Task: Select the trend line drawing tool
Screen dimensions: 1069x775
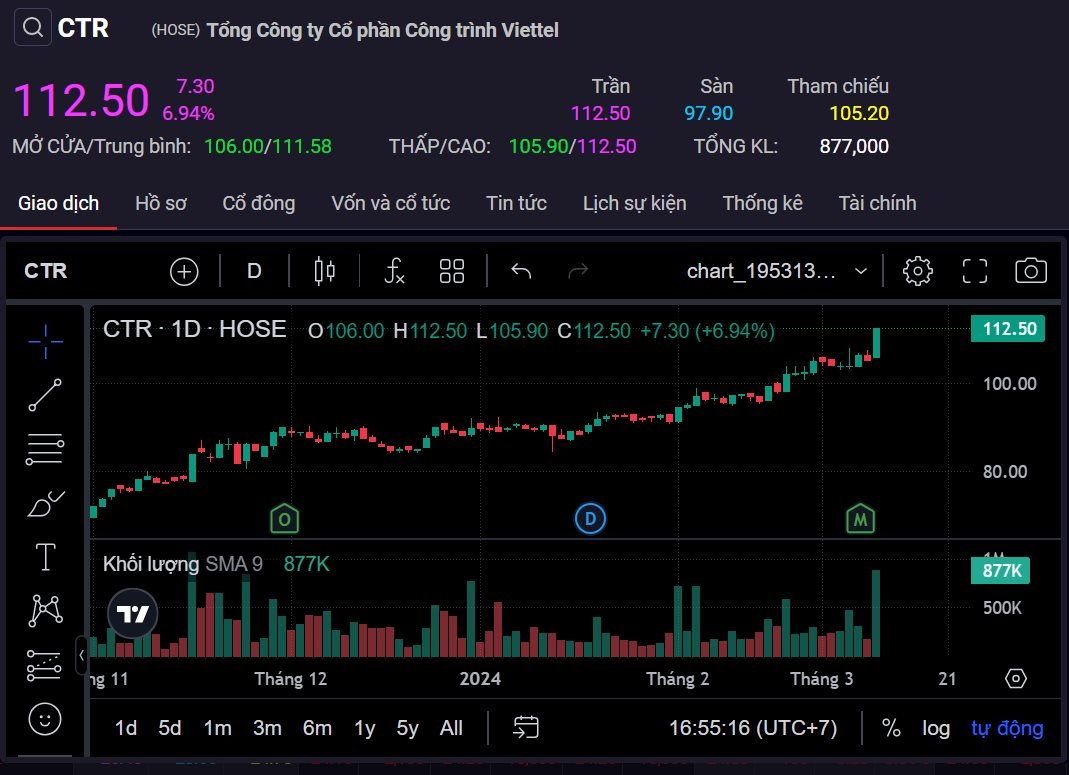Action: click(46, 395)
